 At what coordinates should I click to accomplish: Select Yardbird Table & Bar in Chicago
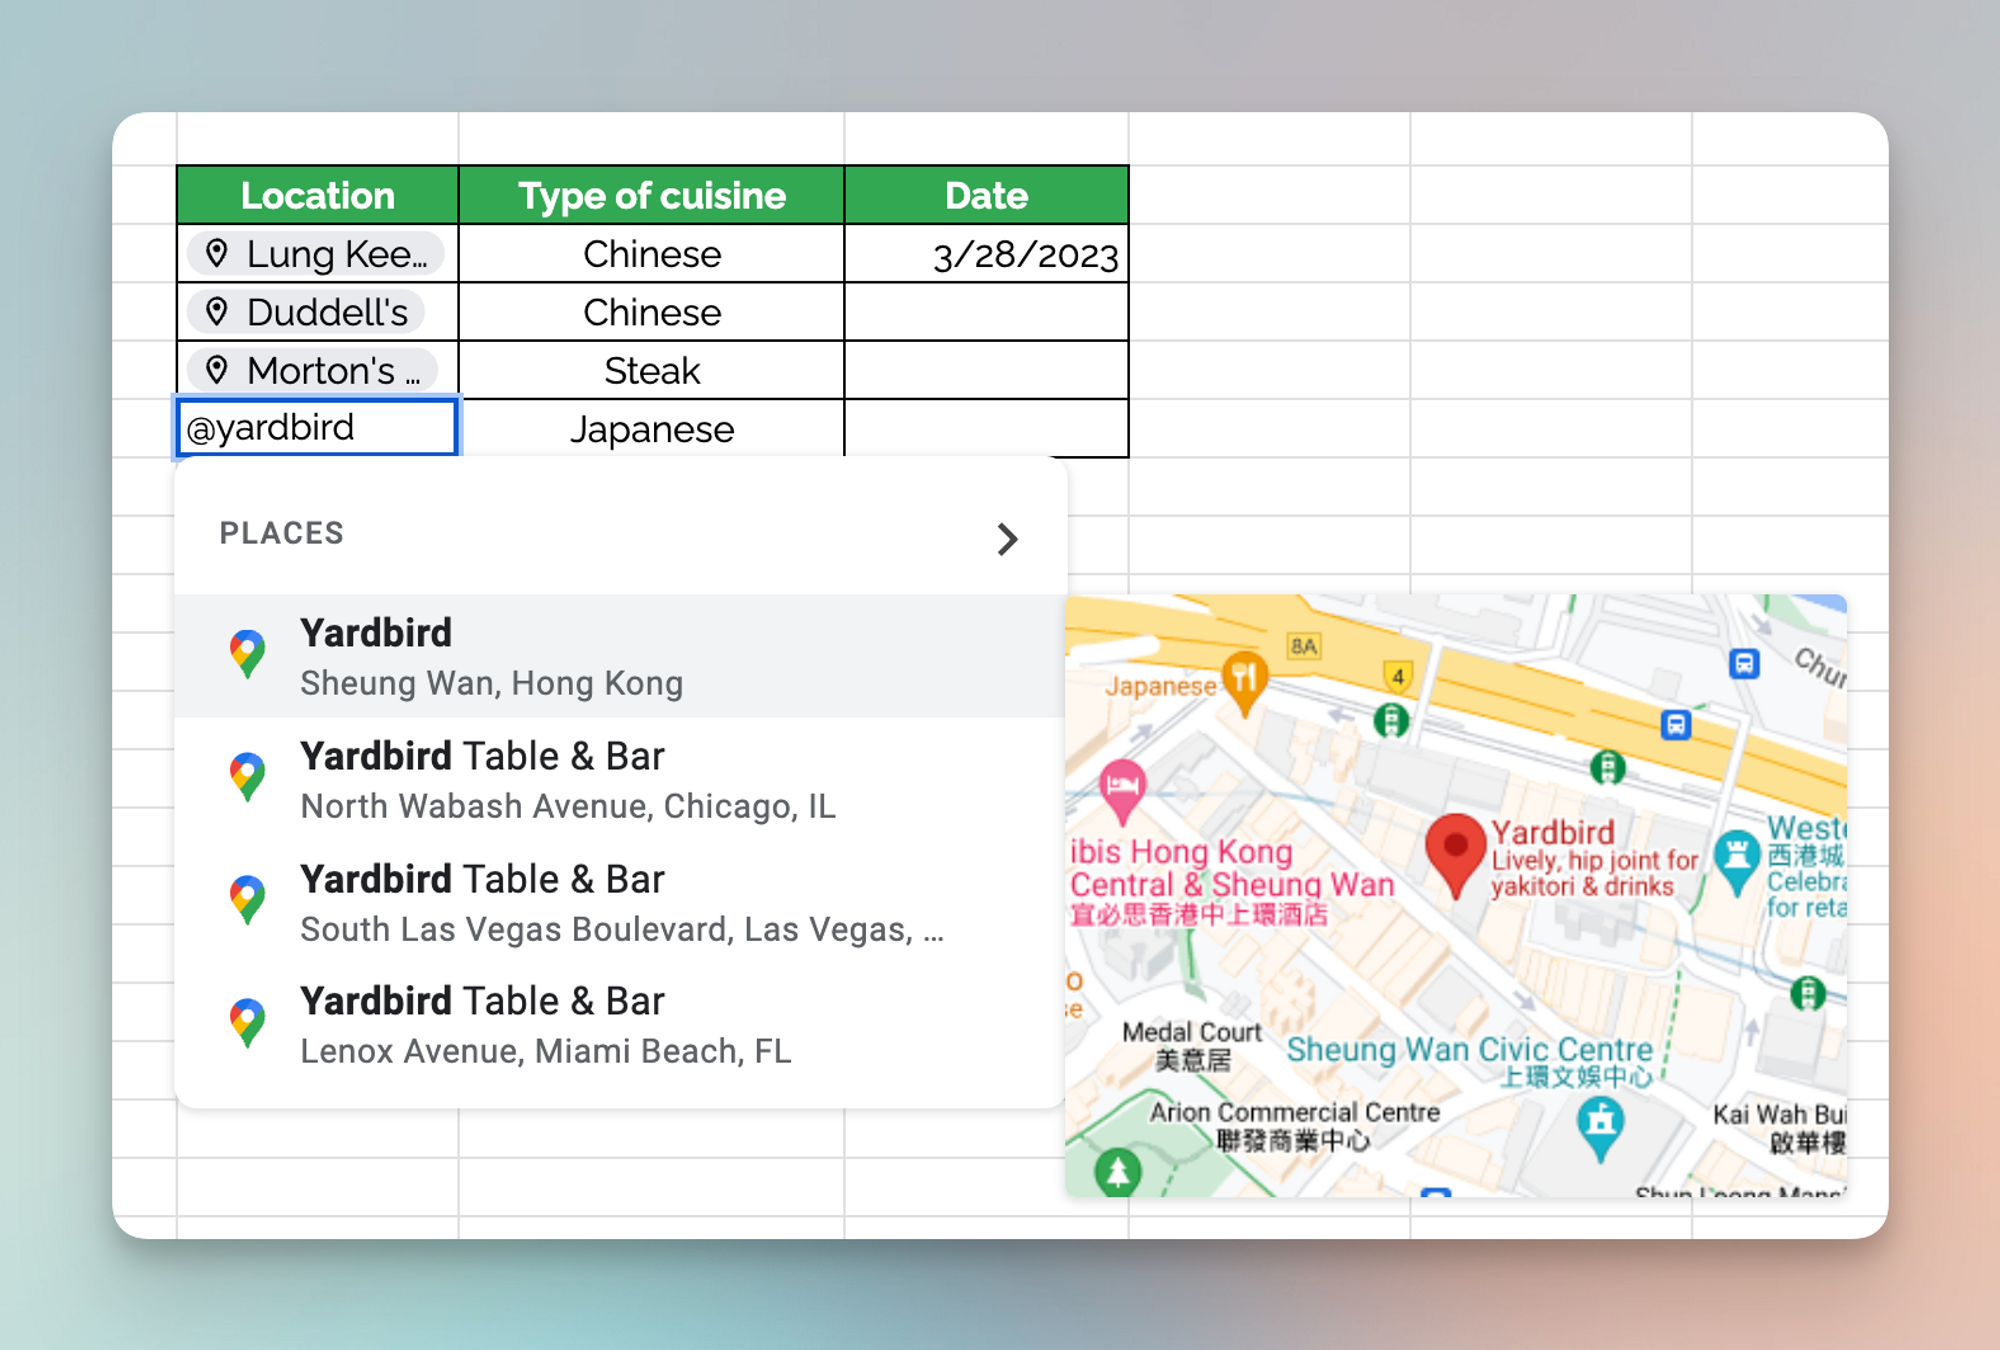[621, 779]
